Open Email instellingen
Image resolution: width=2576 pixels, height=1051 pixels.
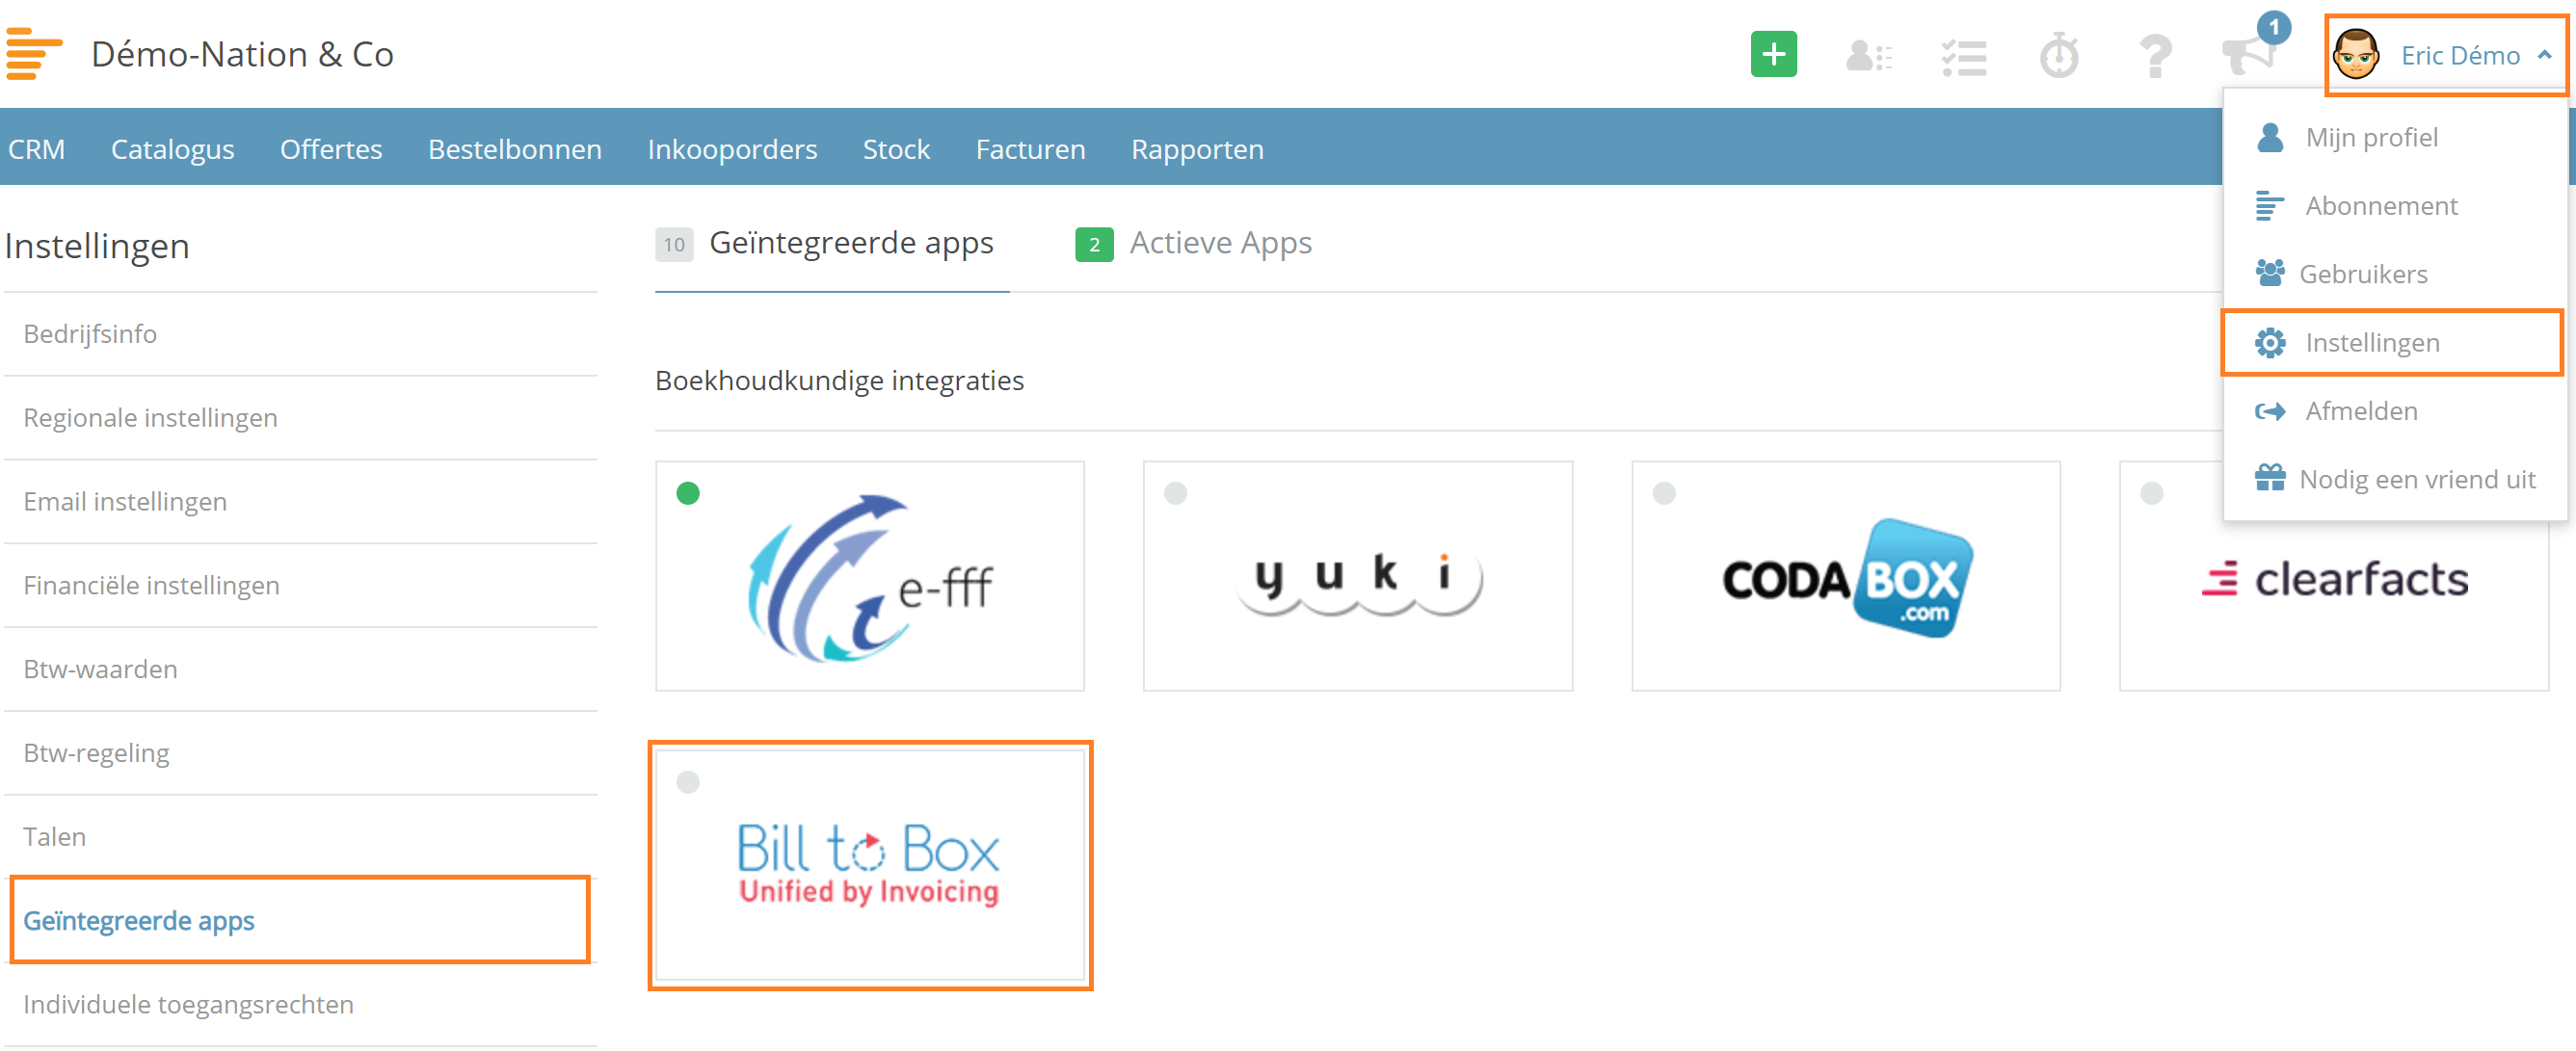(x=300, y=502)
